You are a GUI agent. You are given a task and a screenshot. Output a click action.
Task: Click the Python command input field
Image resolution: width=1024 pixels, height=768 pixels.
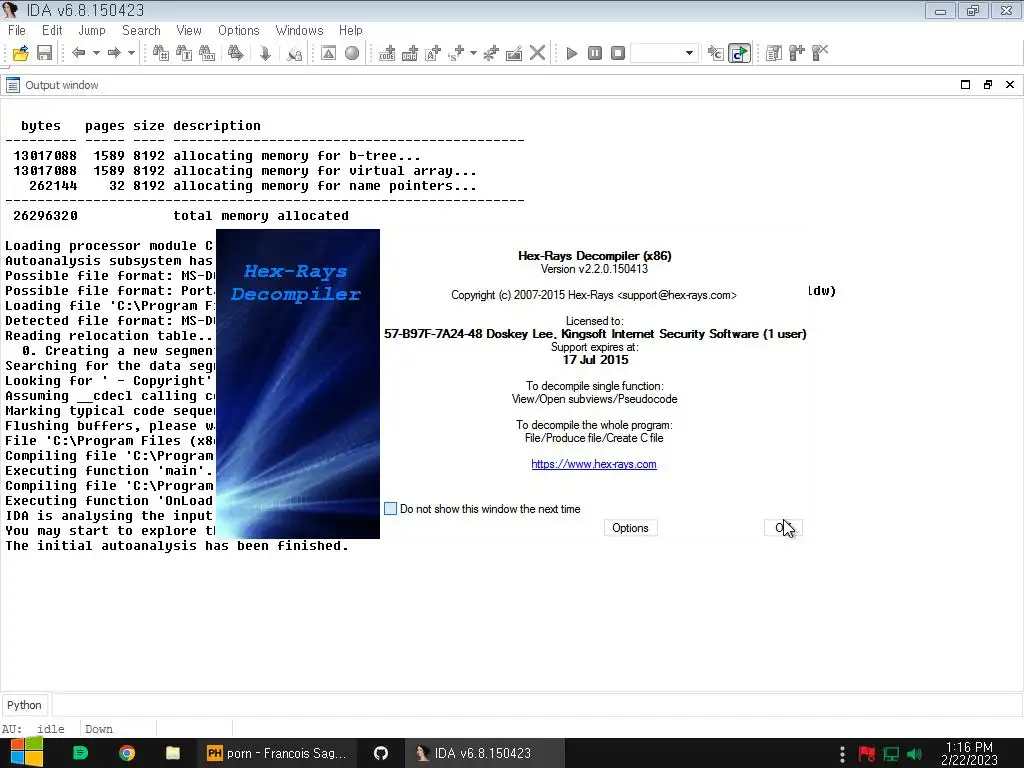coord(537,705)
